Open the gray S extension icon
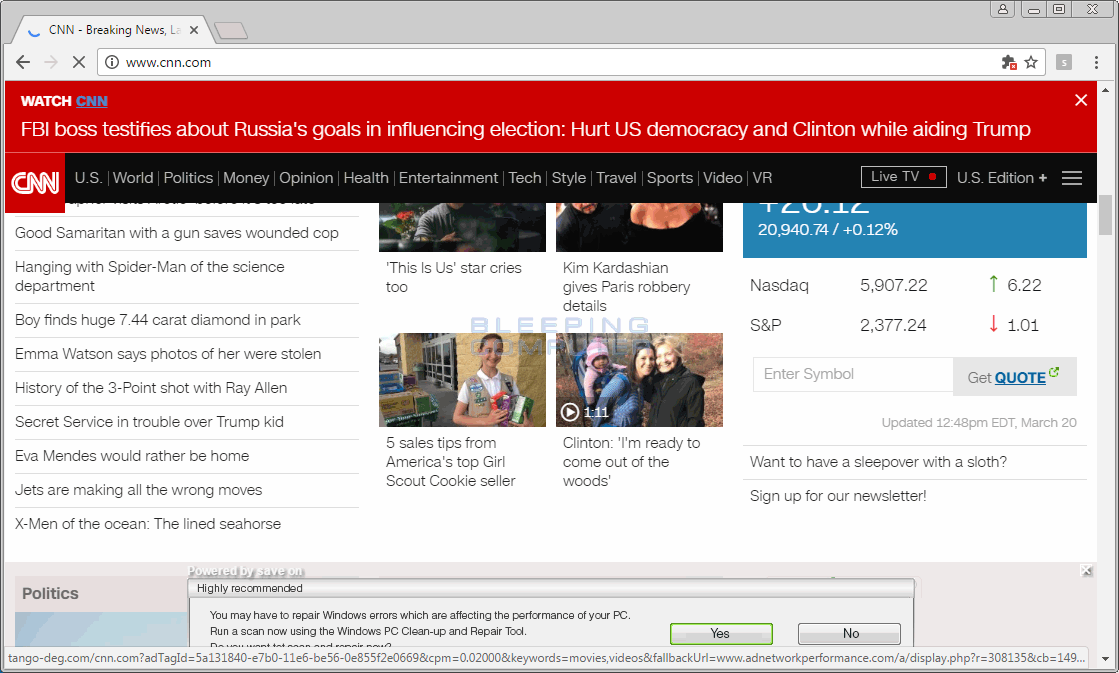This screenshot has width=1119, height=673. click(x=1063, y=62)
